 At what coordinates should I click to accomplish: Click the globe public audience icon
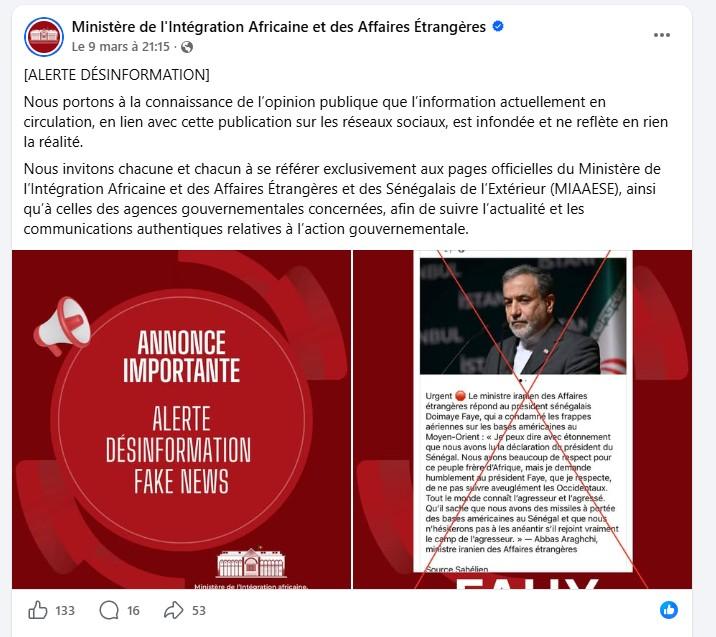[x=187, y=47]
